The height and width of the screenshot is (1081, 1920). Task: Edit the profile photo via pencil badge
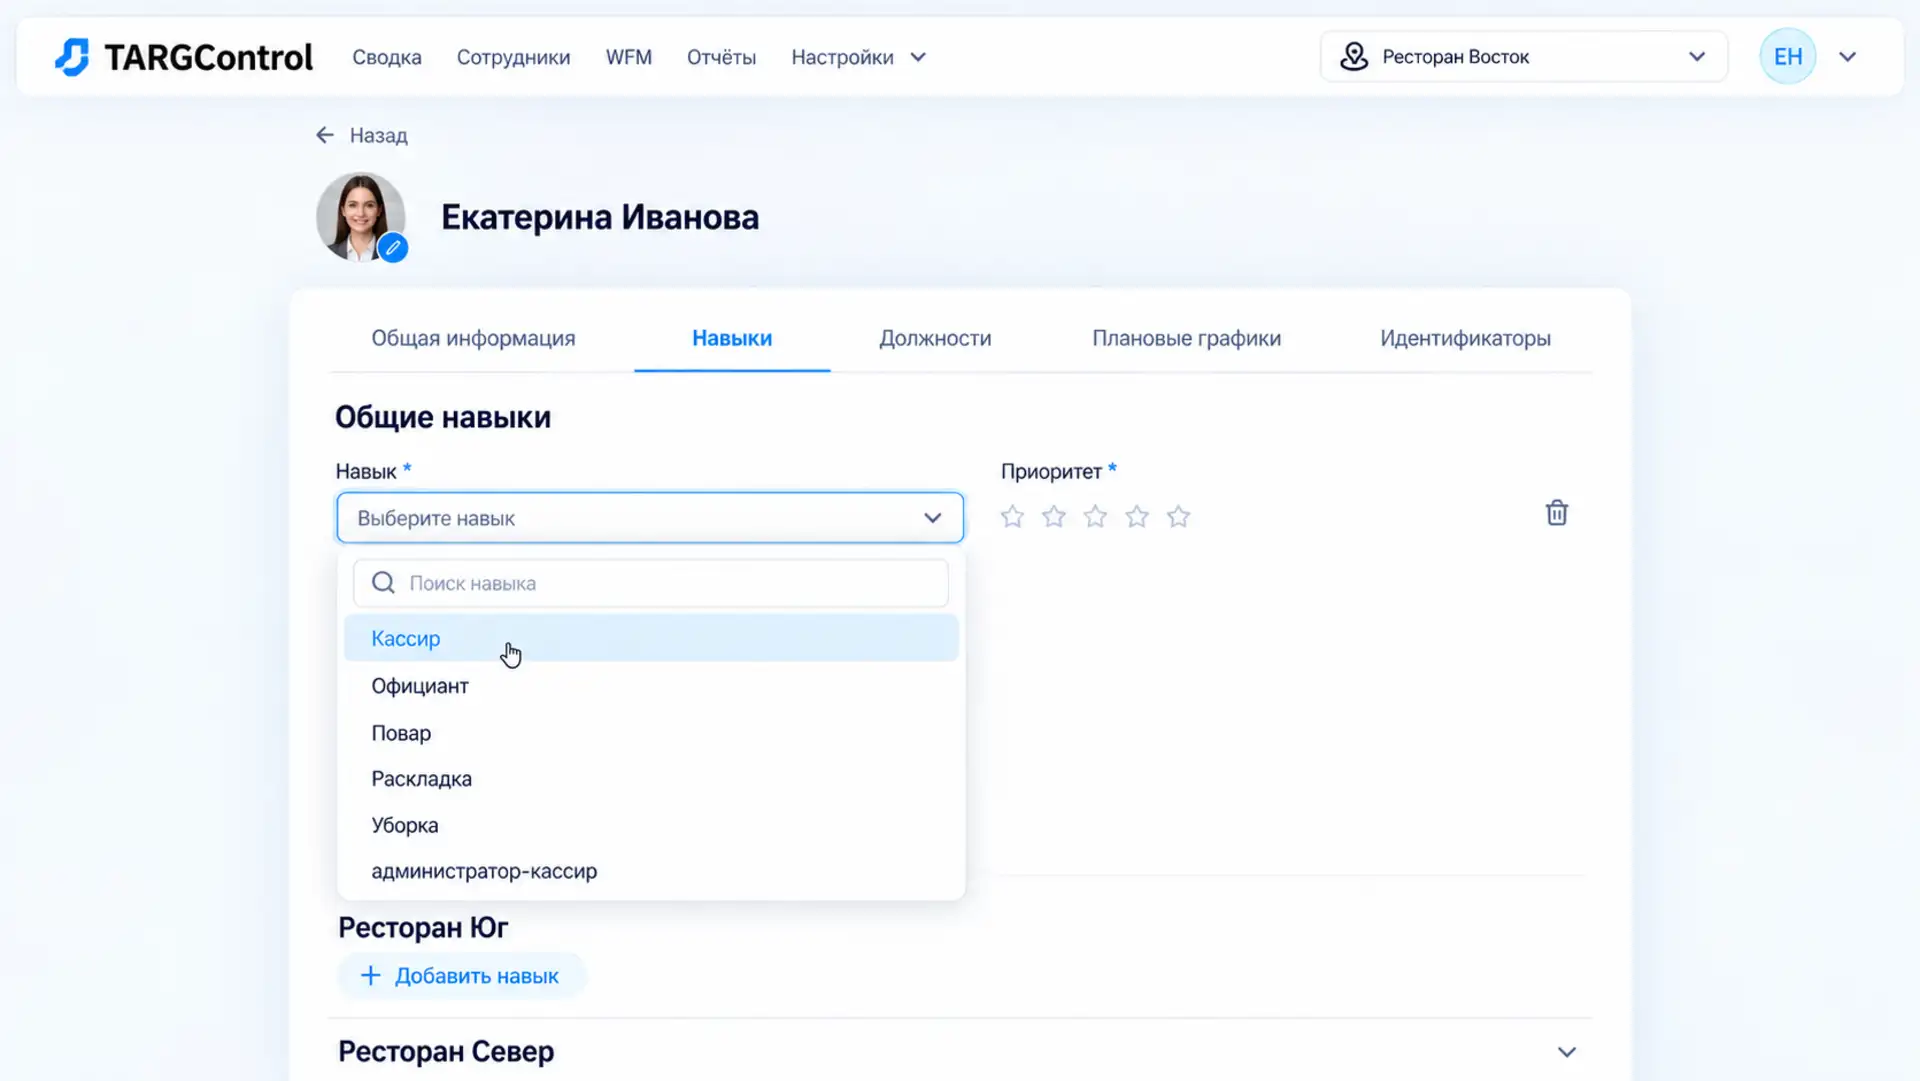click(x=393, y=247)
